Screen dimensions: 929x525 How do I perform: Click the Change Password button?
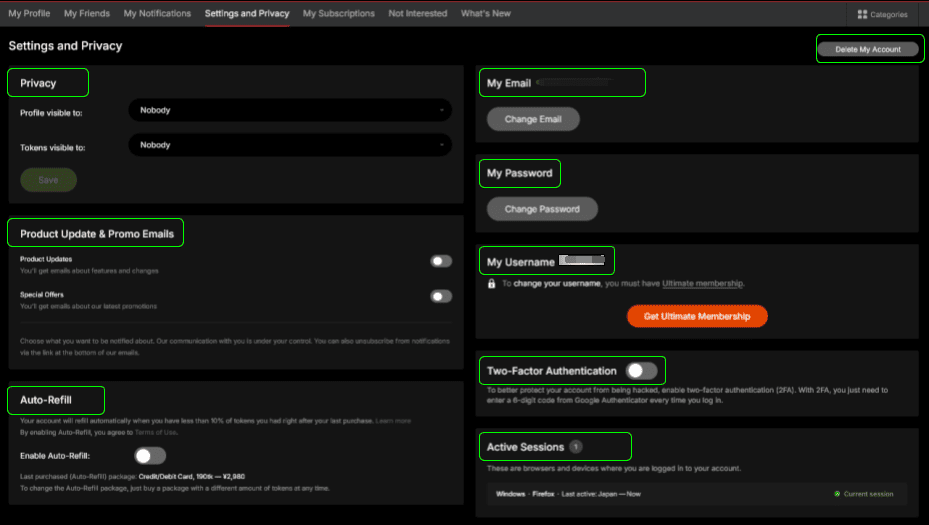click(x=542, y=209)
